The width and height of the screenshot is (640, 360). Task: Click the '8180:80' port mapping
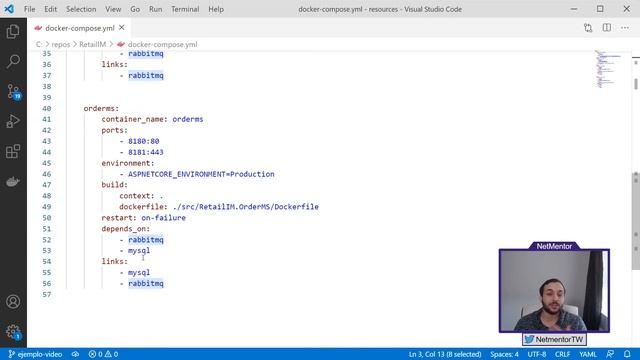pyautogui.click(x=144, y=141)
